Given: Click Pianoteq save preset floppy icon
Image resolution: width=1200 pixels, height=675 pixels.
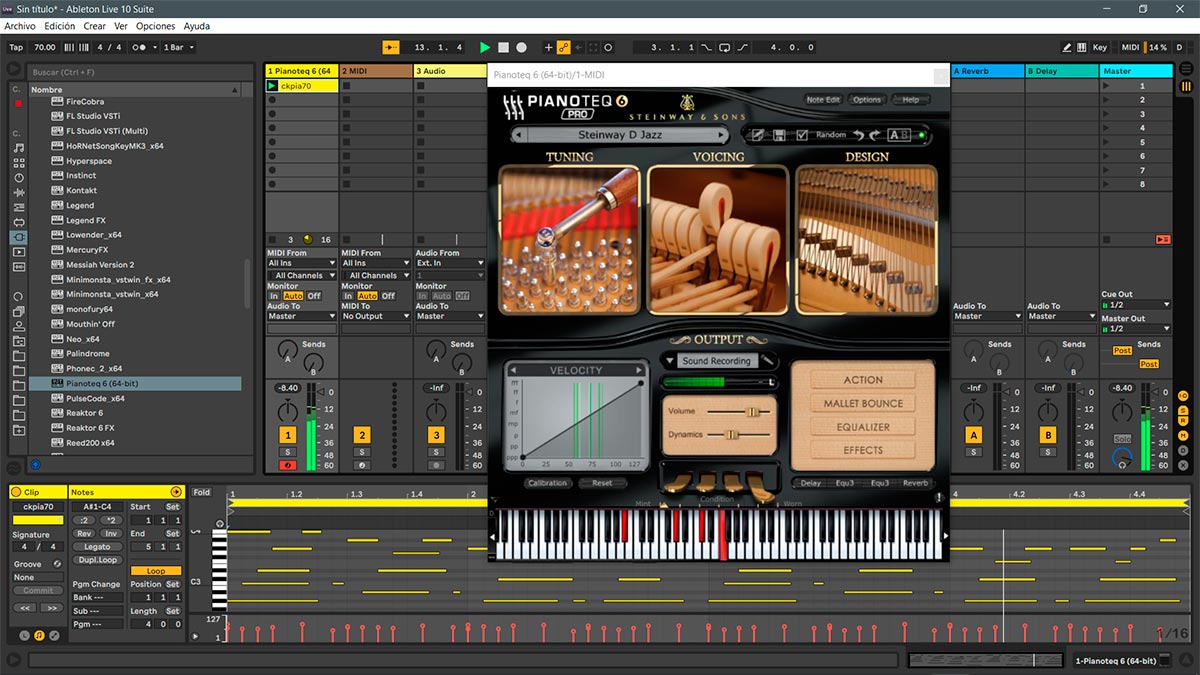Looking at the screenshot, I should tap(779, 135).
